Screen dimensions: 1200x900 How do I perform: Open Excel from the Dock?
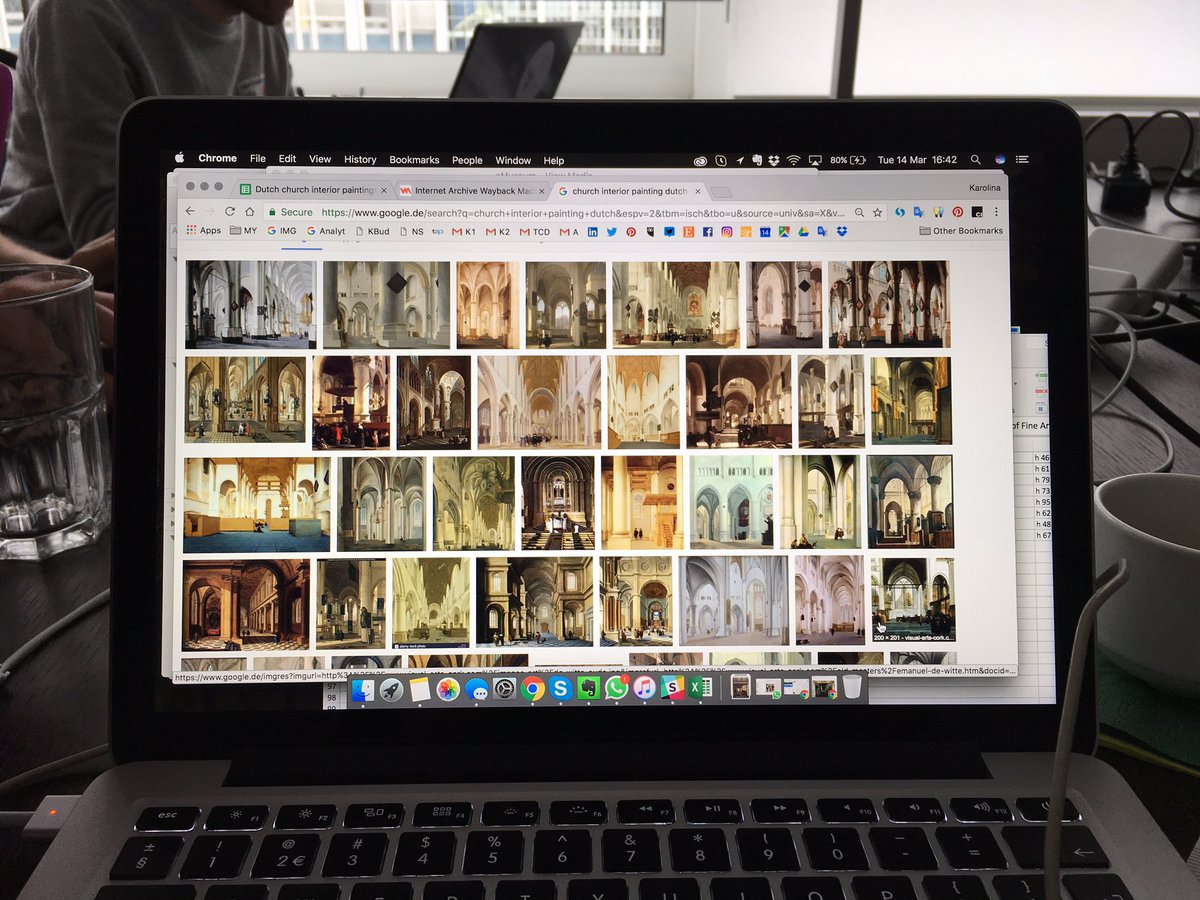point(700,689)
